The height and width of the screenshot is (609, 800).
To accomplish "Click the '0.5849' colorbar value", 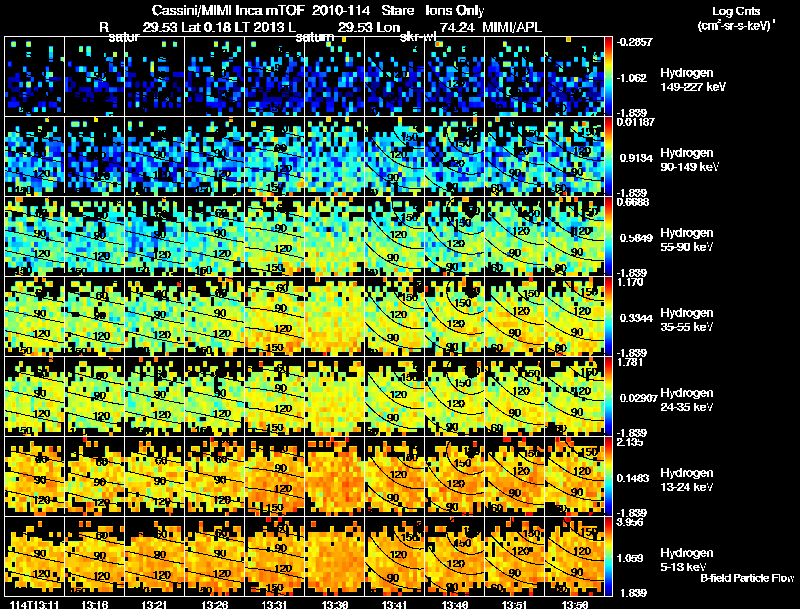I will tap(636, 238).
